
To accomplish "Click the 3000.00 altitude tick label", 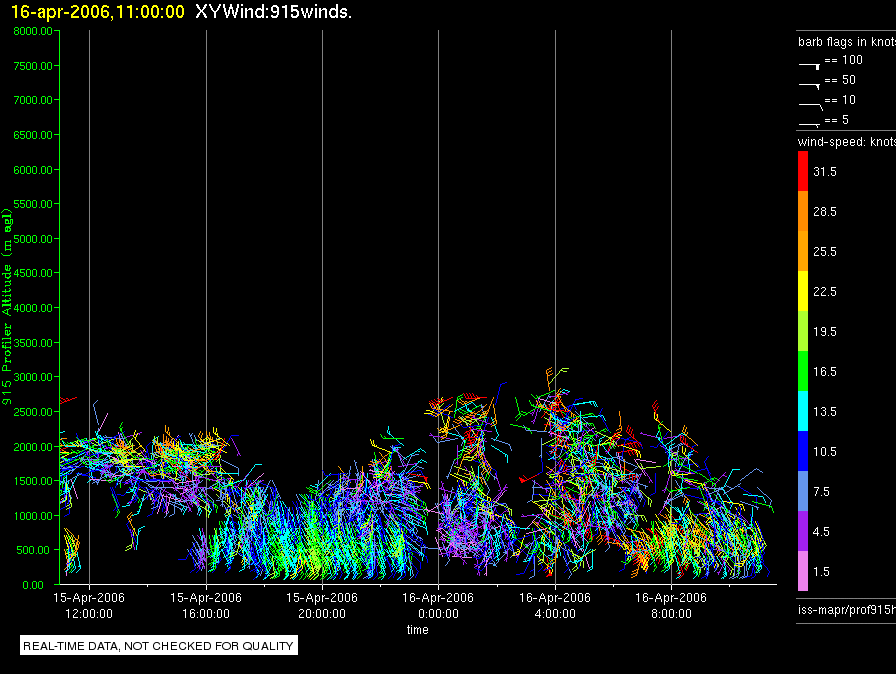I will point(33,377).
